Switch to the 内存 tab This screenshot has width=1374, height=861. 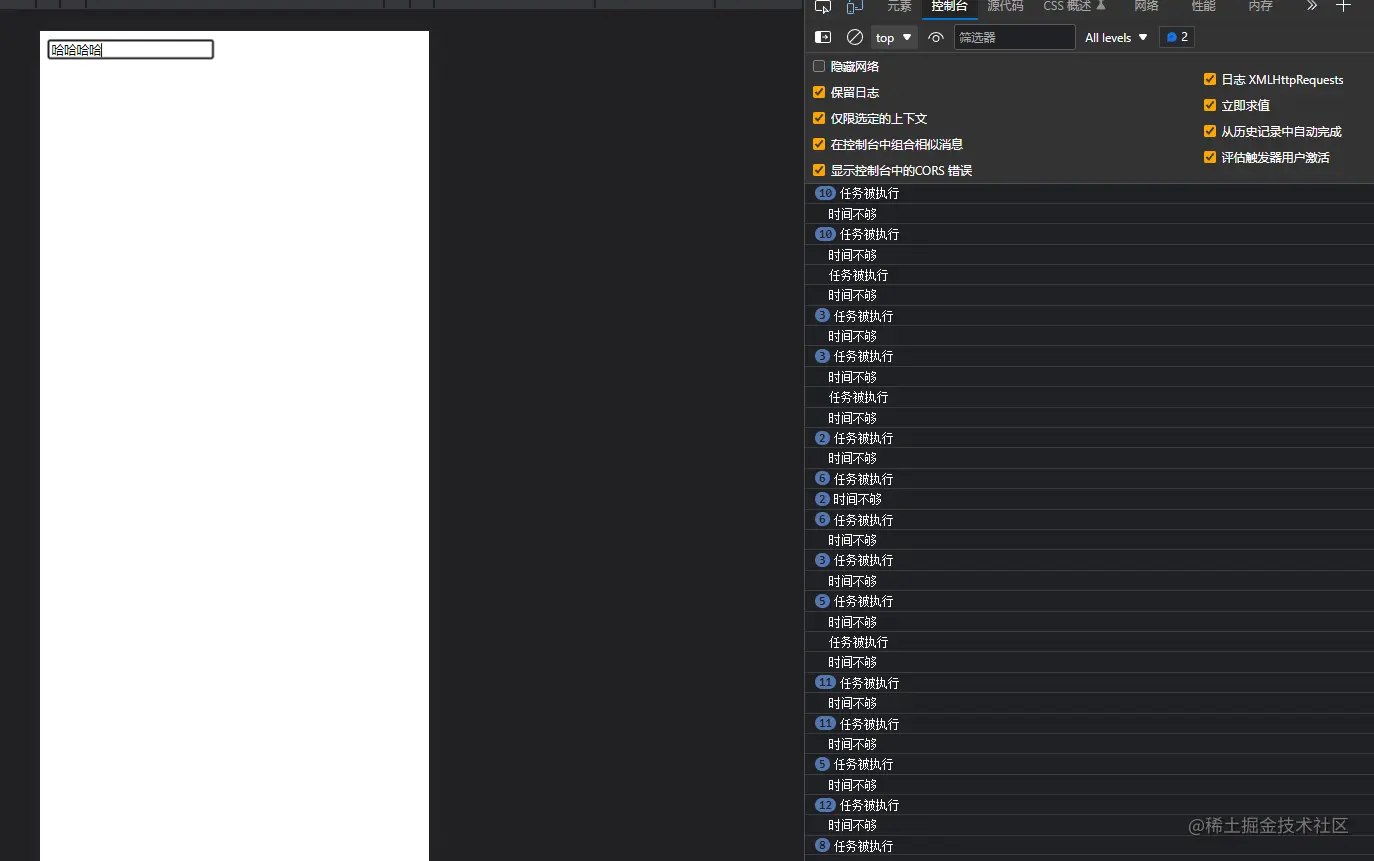pos(1260,6)
